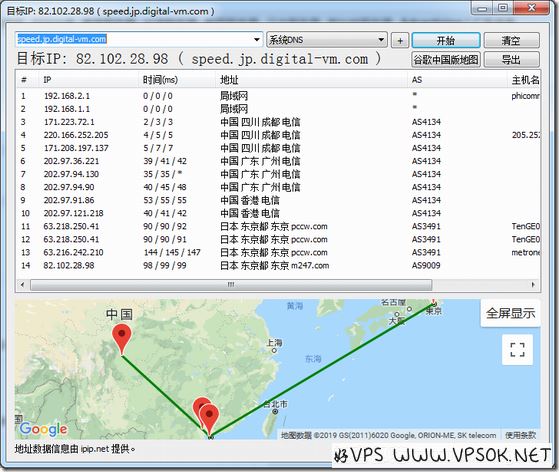Minimize the window
Image resolution: width=559 pixels, height=472 pixels.
(x=482, y=8)
